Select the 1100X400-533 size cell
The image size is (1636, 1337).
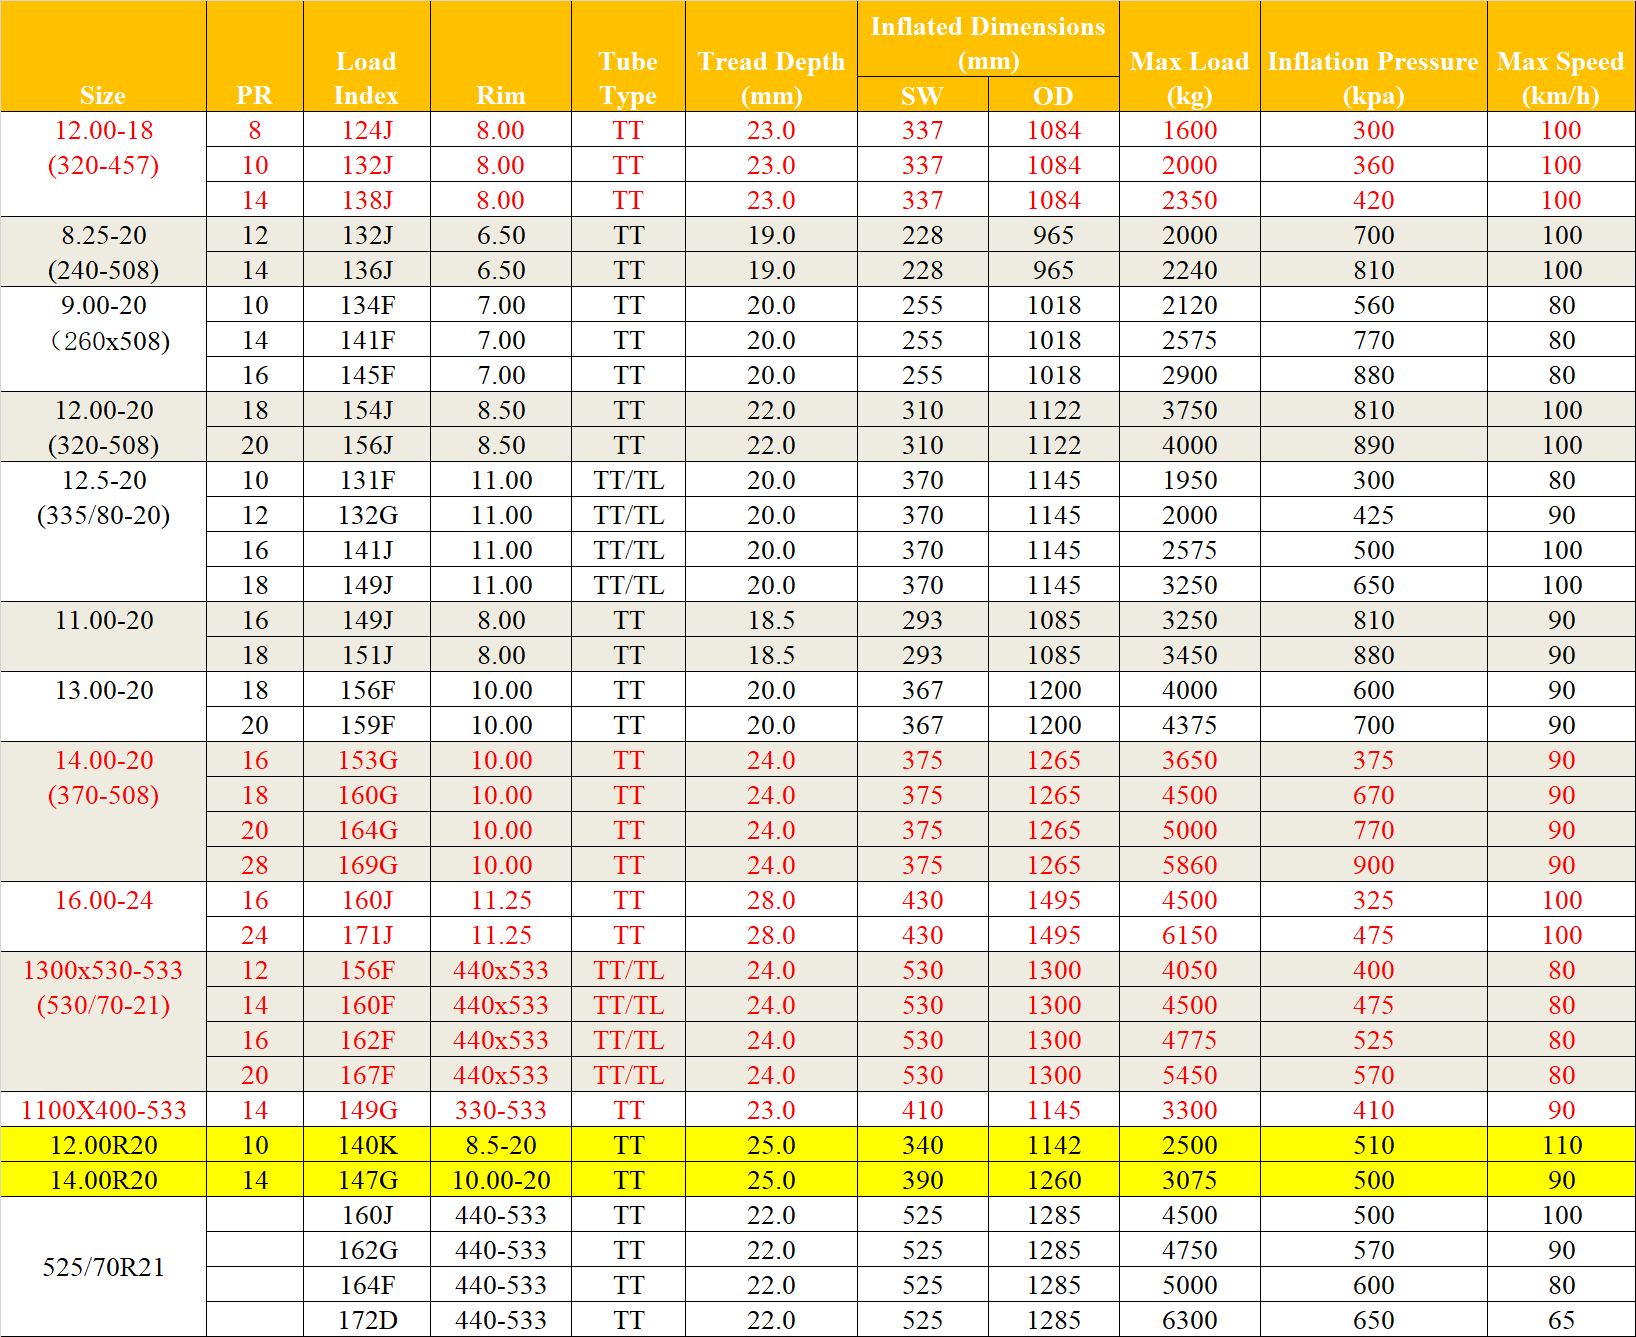click(x=104, y=1110)
